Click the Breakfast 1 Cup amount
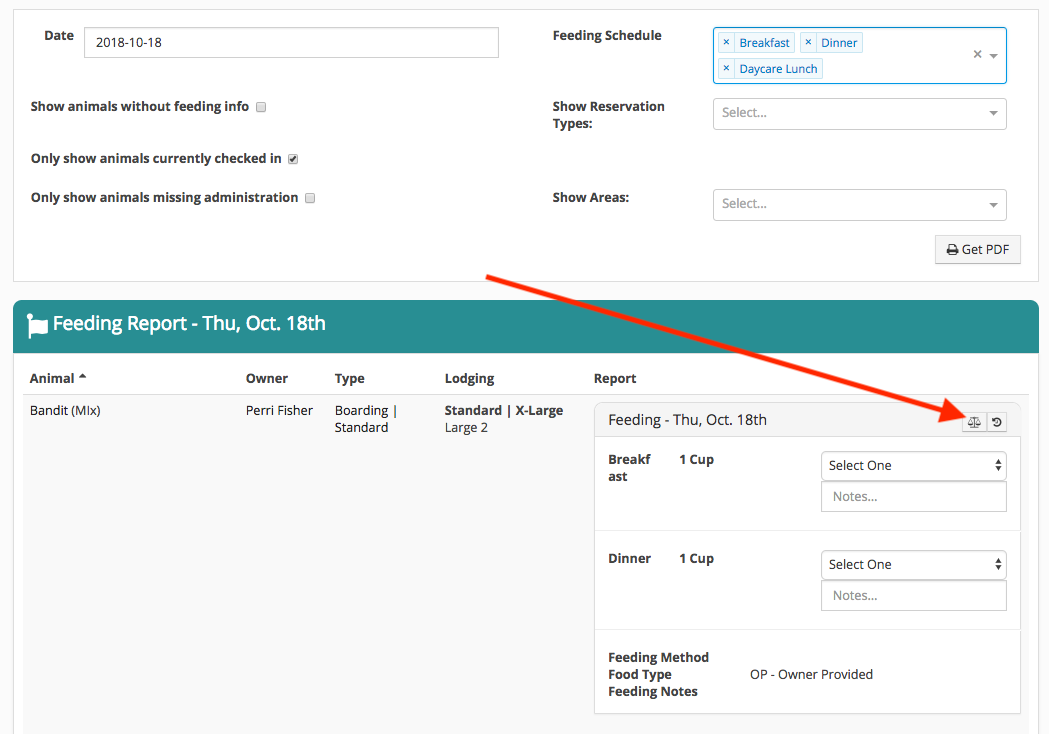The height and width of the screenshot is (734, 1049). [696, 460]
